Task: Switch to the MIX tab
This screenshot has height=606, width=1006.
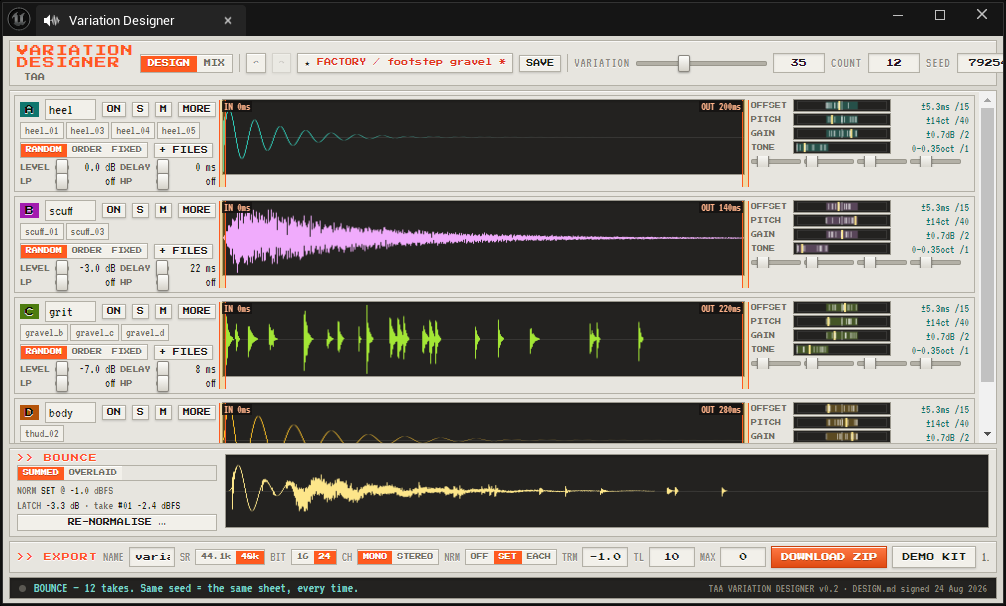Action: 214,63
